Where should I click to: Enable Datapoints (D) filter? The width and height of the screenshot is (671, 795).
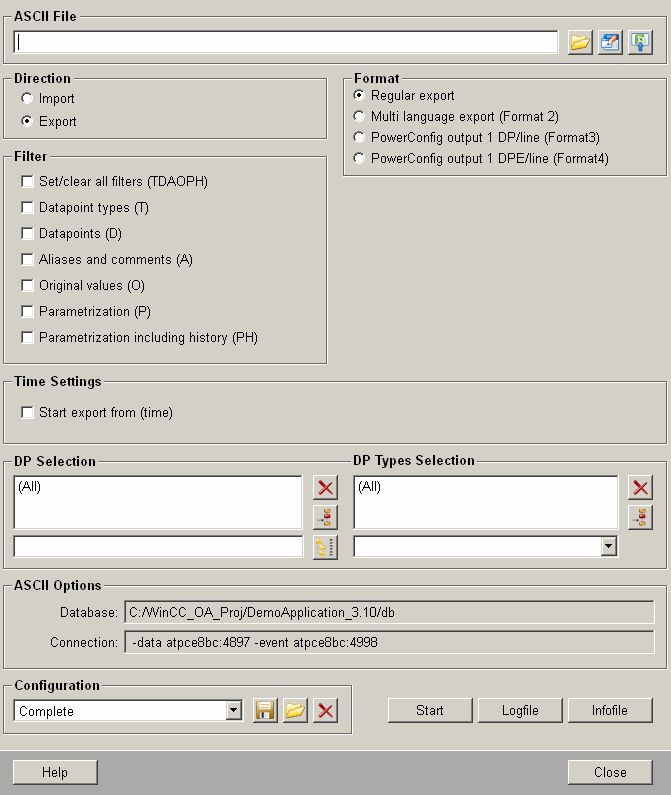[72, 233]
